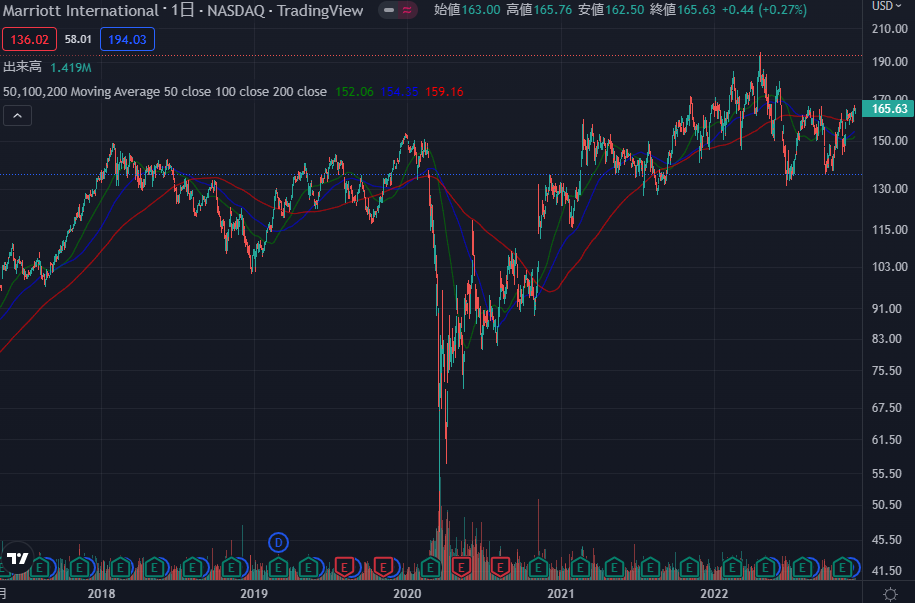
Task: Collapse the indicator legend with the chevron button
Action: tap(18, 116)
